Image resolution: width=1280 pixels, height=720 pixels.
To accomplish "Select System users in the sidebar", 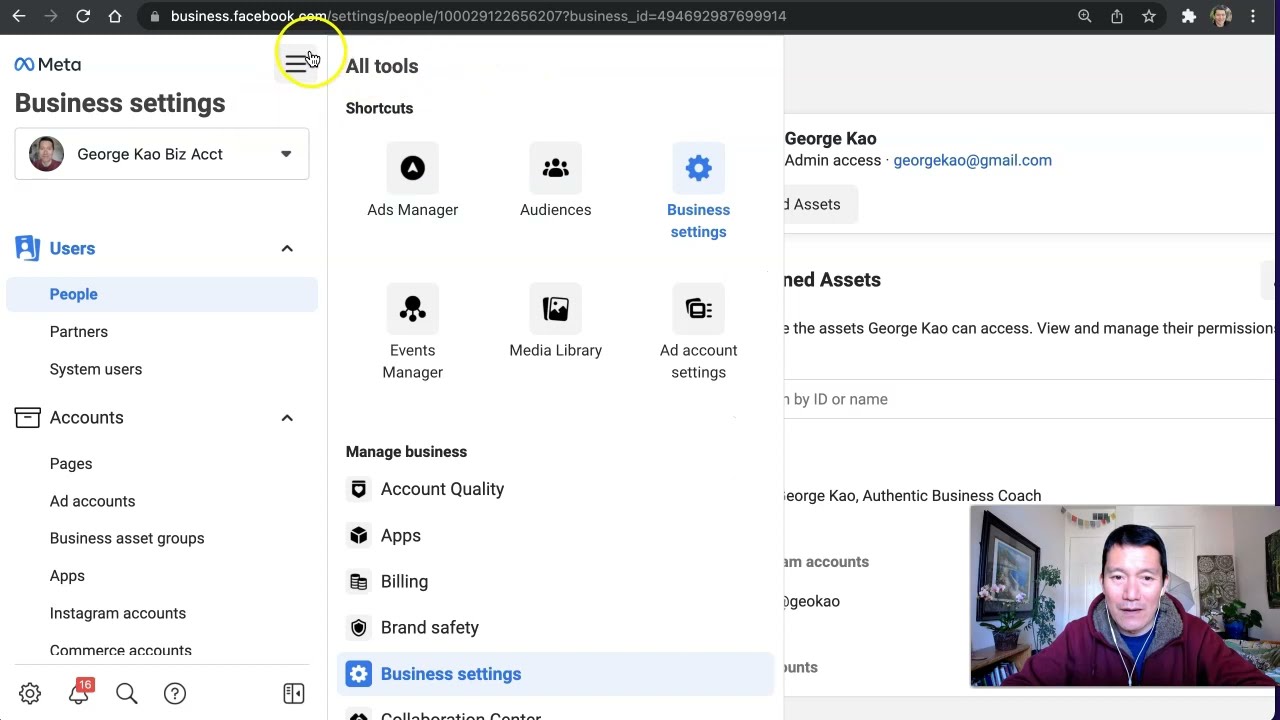I will coord(96,369).
